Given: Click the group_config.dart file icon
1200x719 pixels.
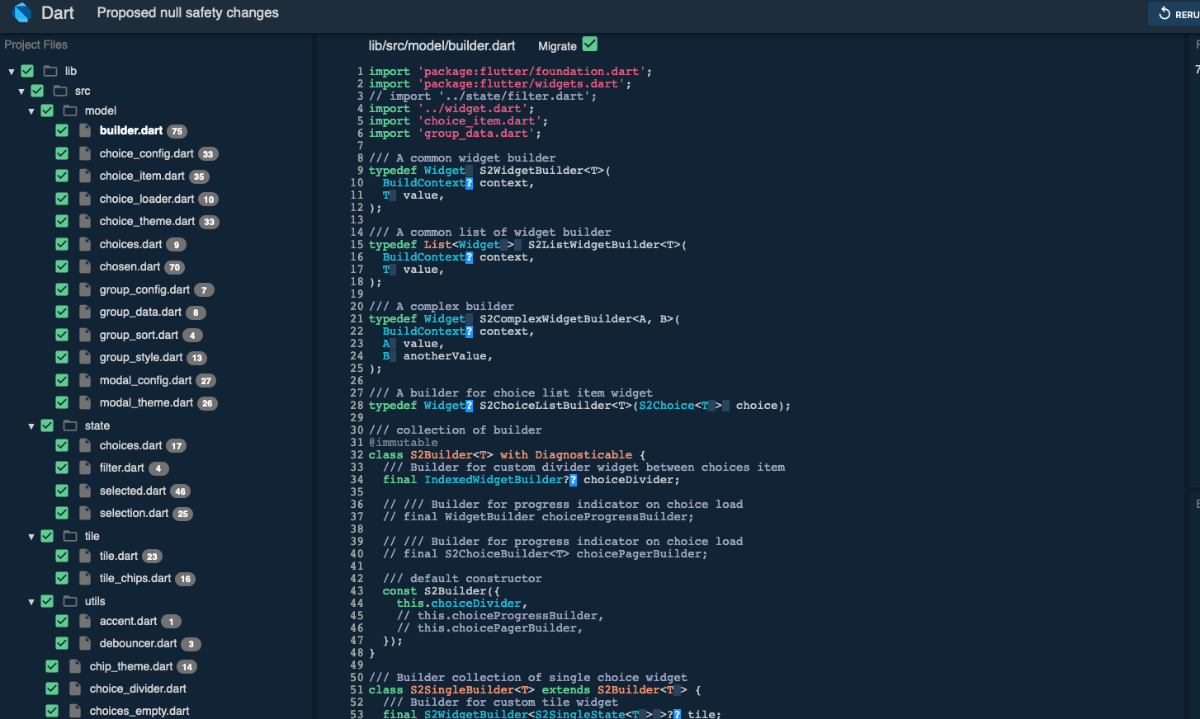Looking at the screenshot, I should point(85,290).
